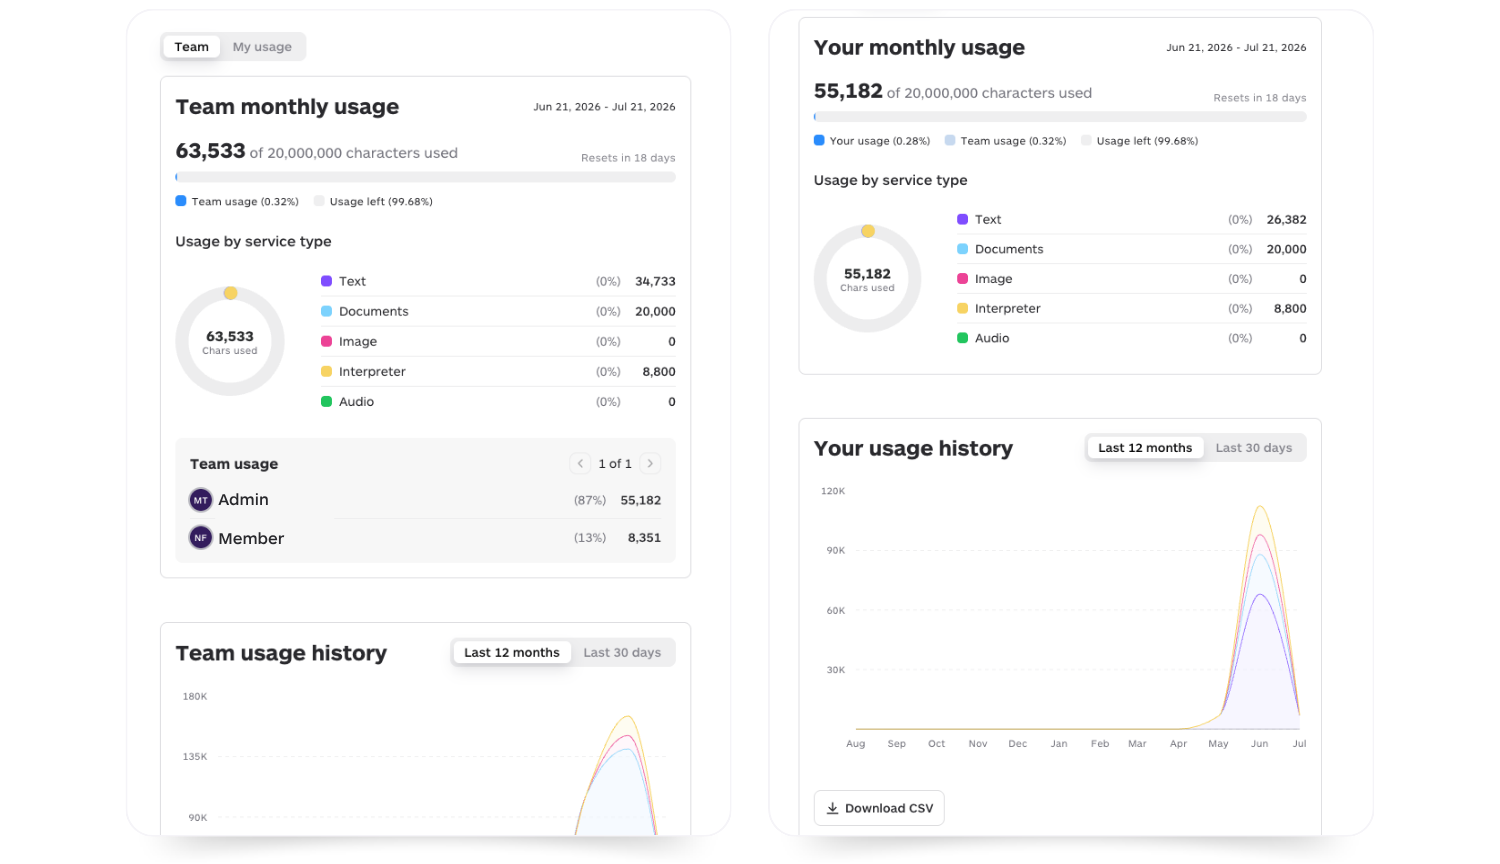Viewport: 1500px width, 864px height.
Task: Open the Admin team member row
Action: tap(425, 500)
